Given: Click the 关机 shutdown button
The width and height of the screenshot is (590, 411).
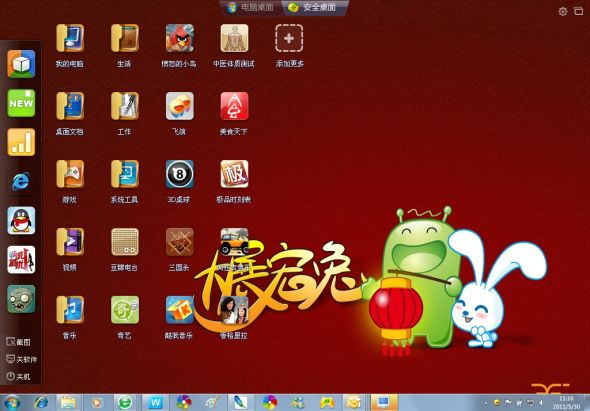Looking at the screenshot, I should click(18, 376).
